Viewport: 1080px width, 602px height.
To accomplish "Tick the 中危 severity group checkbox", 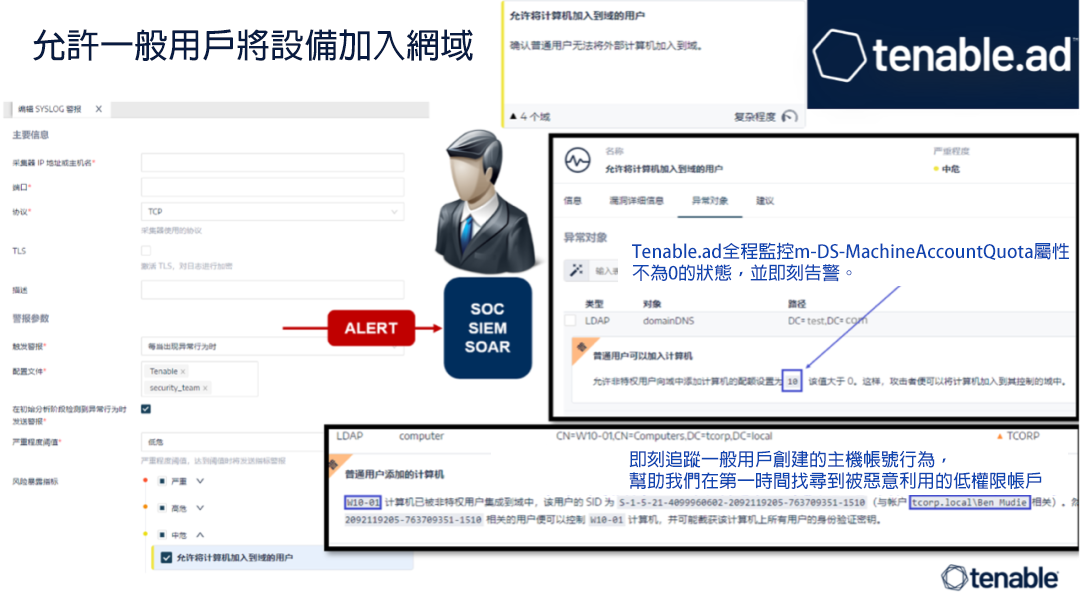I will tap(162, 535).
